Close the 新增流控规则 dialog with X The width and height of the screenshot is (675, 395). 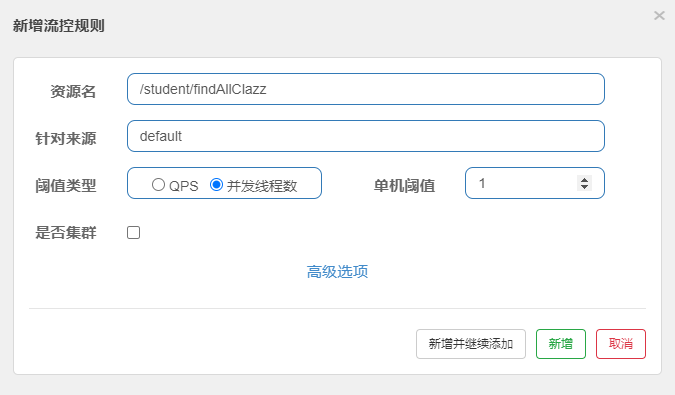tap(659, 16)
